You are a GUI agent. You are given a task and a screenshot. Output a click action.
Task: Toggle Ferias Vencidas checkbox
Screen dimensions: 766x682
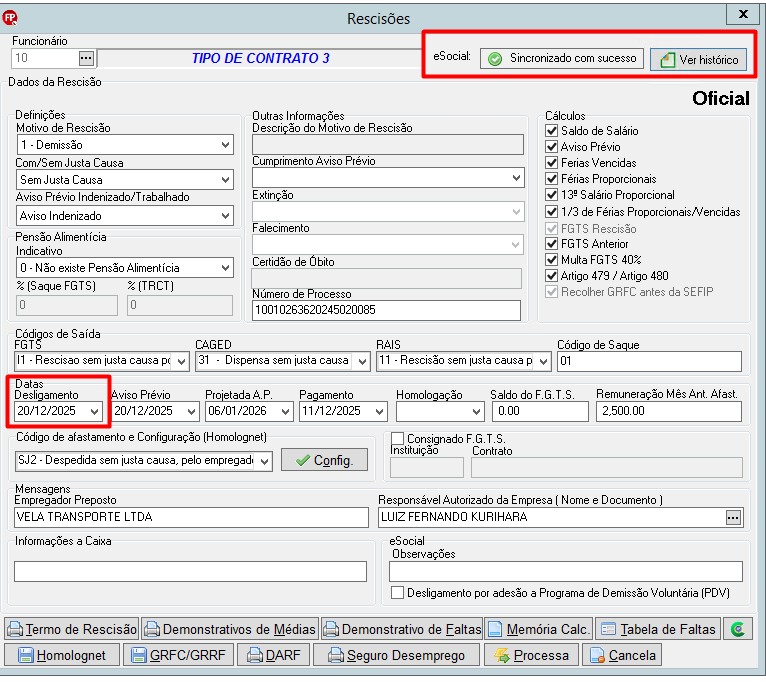[552, 163]
